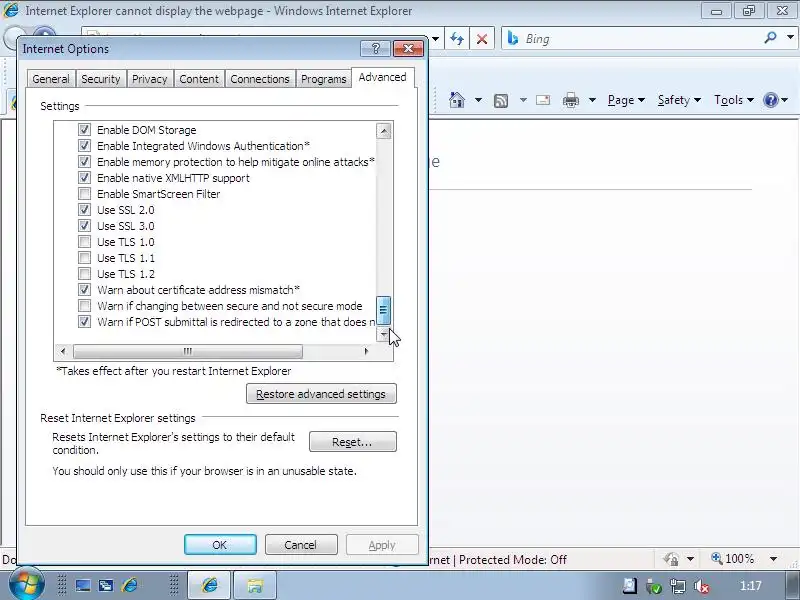800x600 pixels.
Task: Open the search provider dropdown arrow
Action: (x=790, y=37)
